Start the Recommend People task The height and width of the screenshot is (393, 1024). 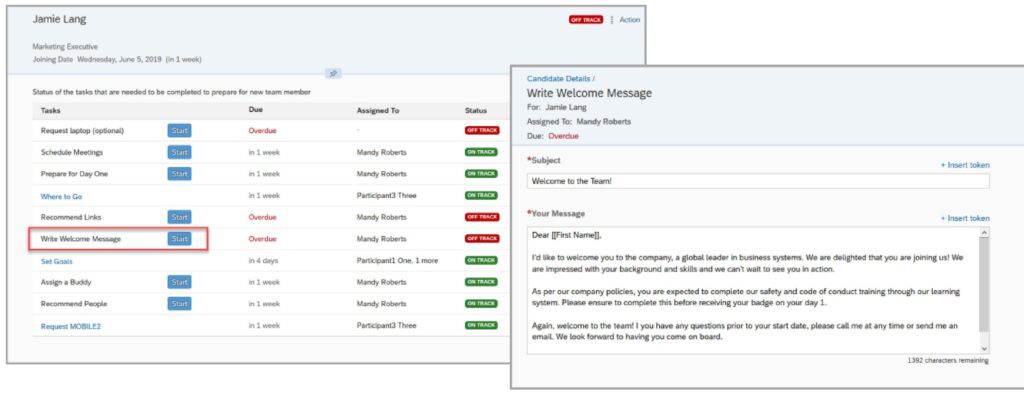180,304
